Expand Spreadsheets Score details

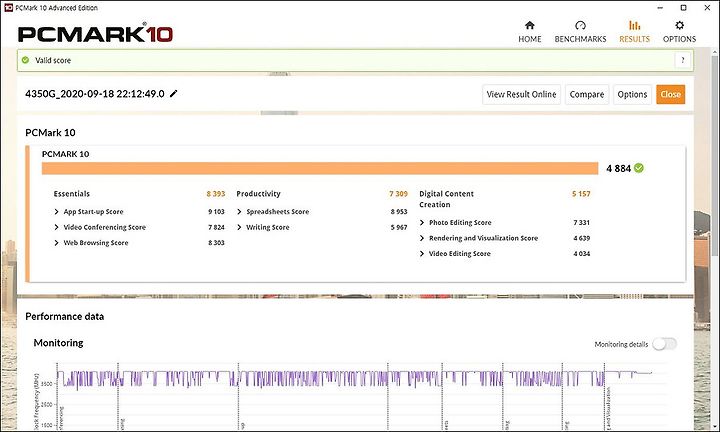click(239, 212)
